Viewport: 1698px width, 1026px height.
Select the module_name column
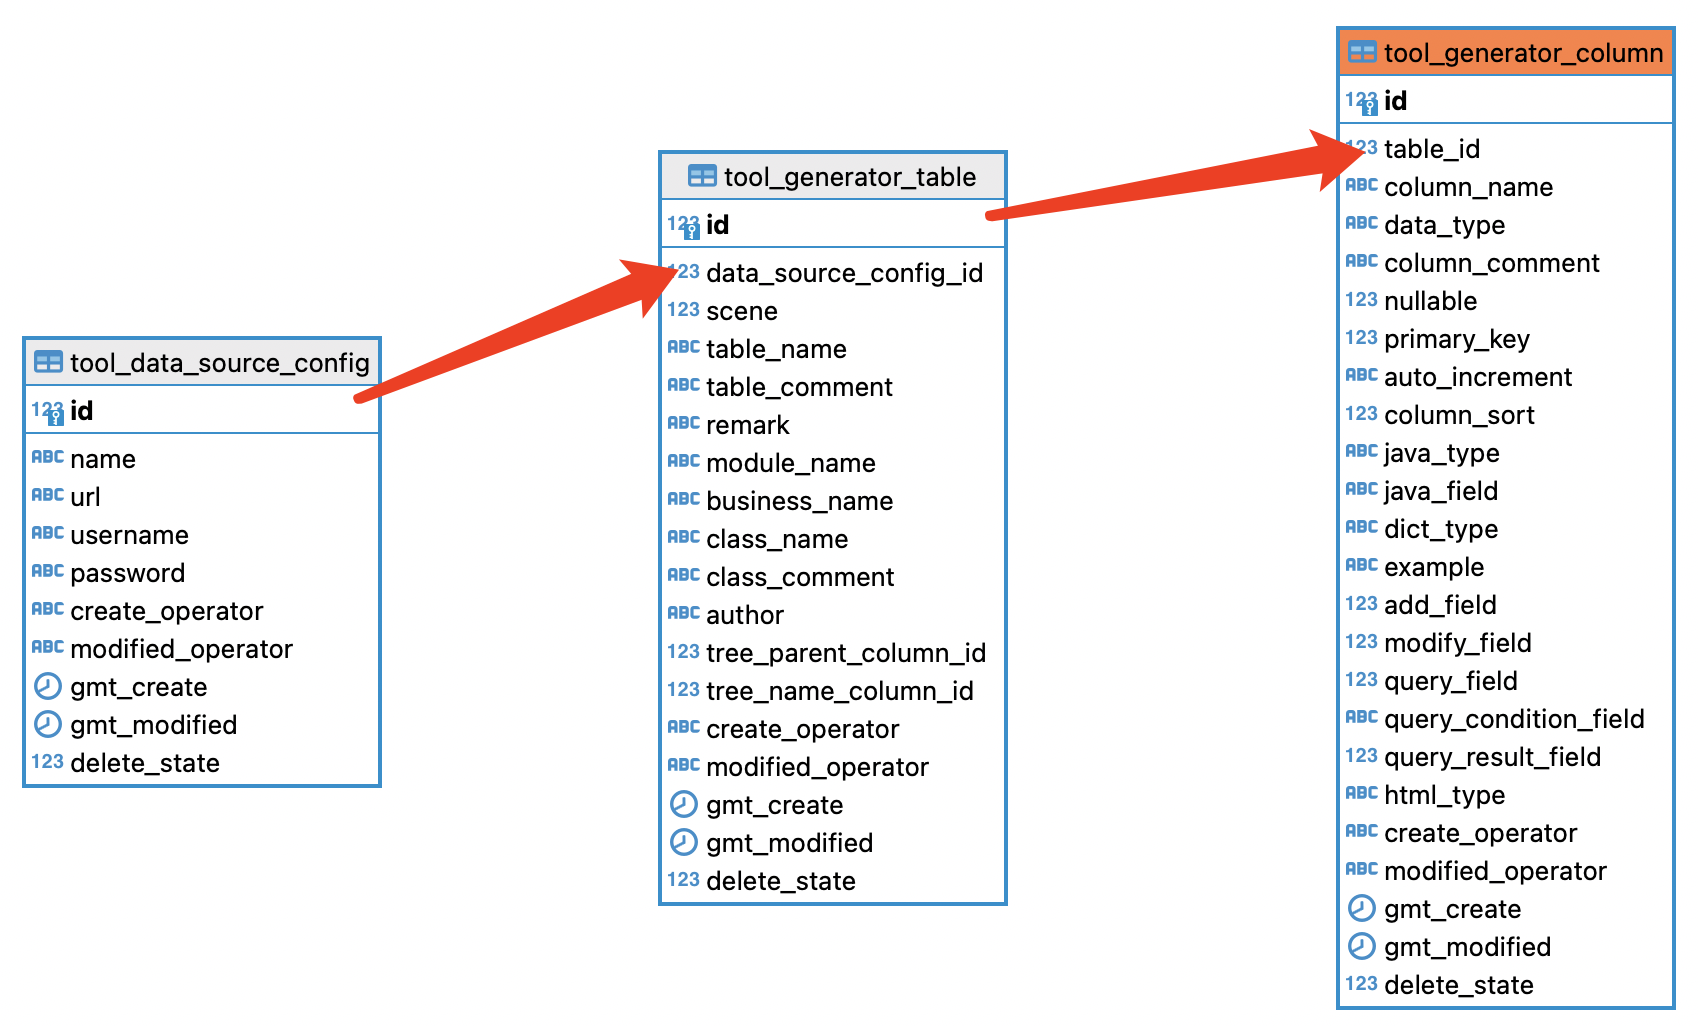791,463
